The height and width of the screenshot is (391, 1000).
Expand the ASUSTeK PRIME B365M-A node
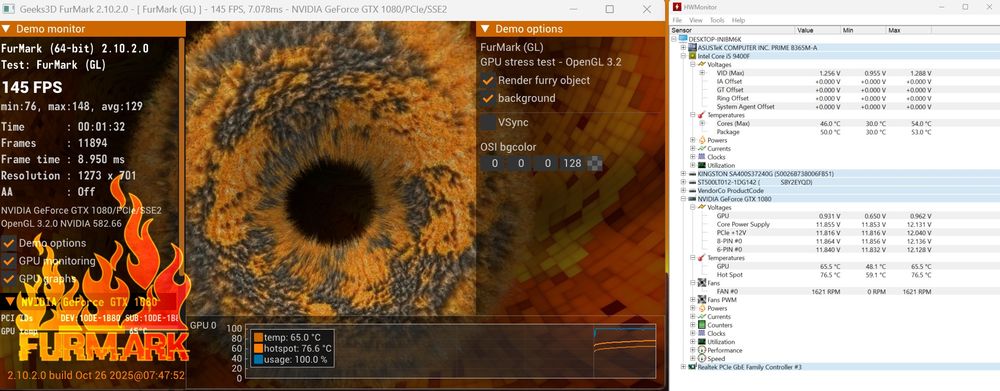pos(684,47)
